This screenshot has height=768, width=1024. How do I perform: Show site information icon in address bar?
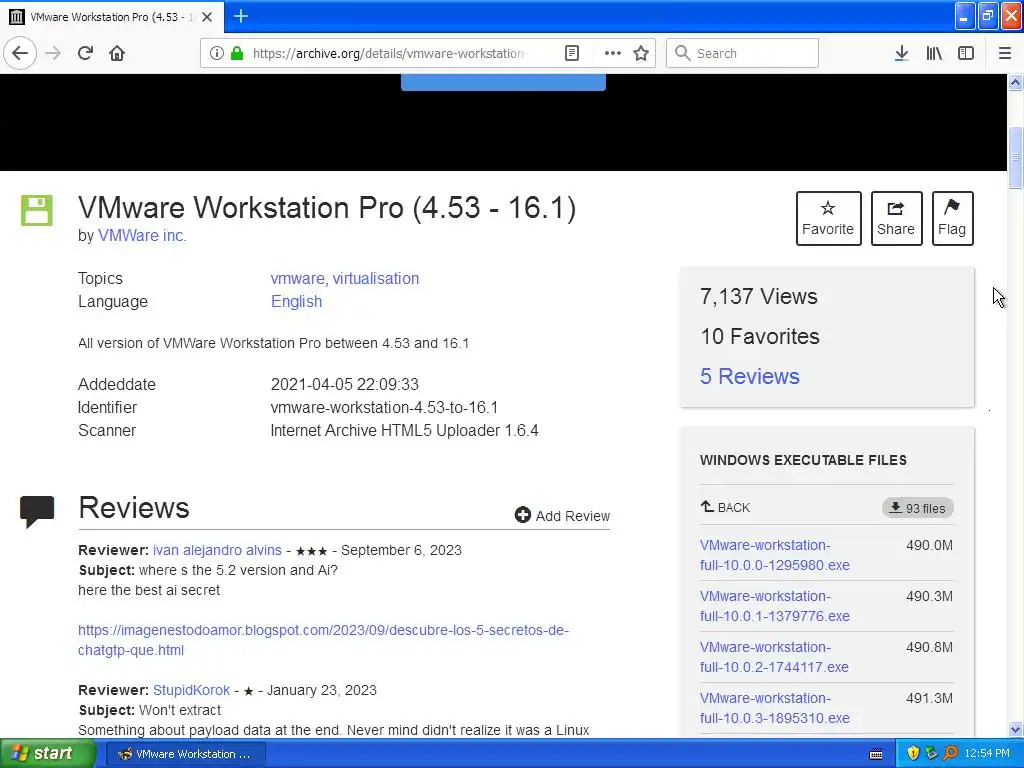(x=217, y=53)
